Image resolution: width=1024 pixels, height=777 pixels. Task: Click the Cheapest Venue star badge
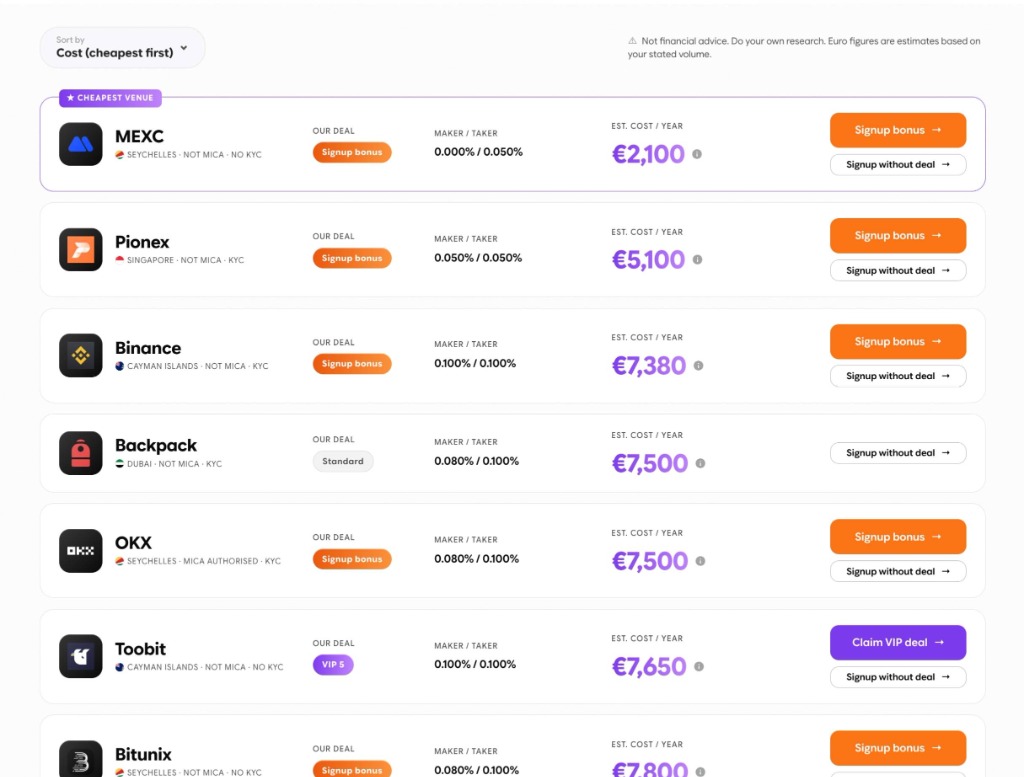pos(110,98)
